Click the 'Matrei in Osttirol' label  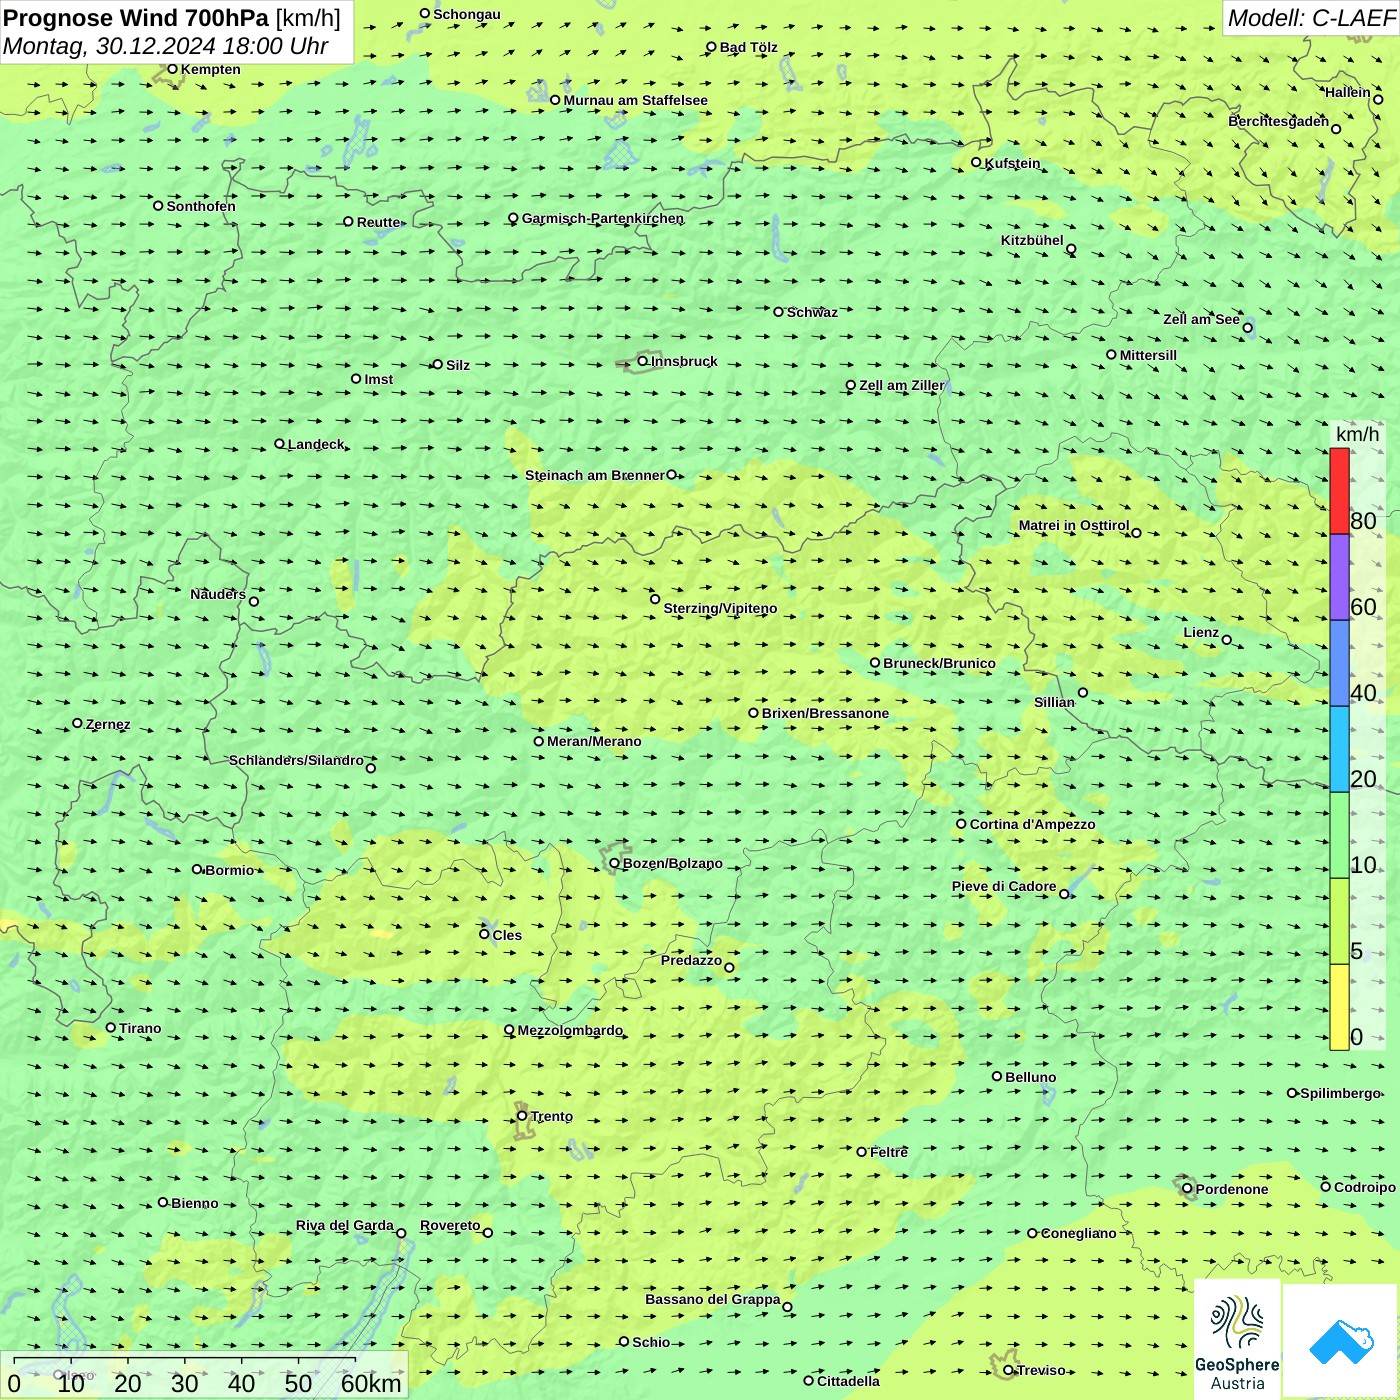(1073, 525)
